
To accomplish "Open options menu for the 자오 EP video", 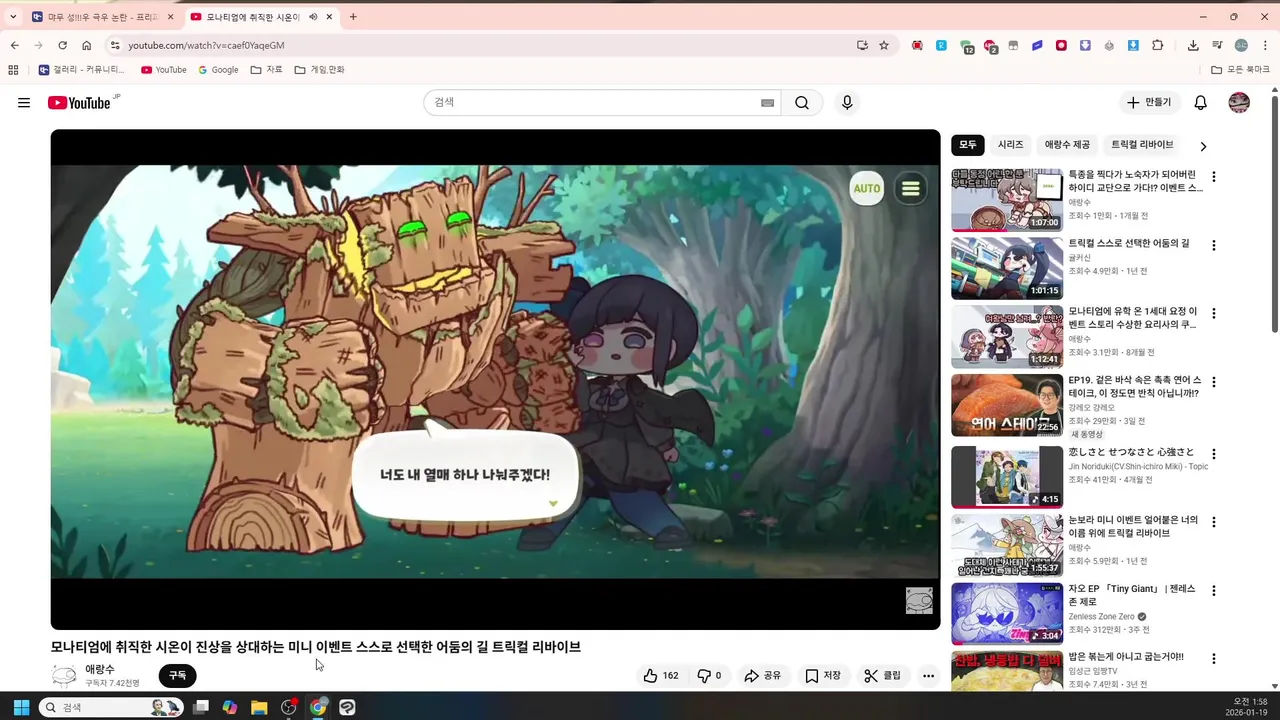I will coord(1214,590).
